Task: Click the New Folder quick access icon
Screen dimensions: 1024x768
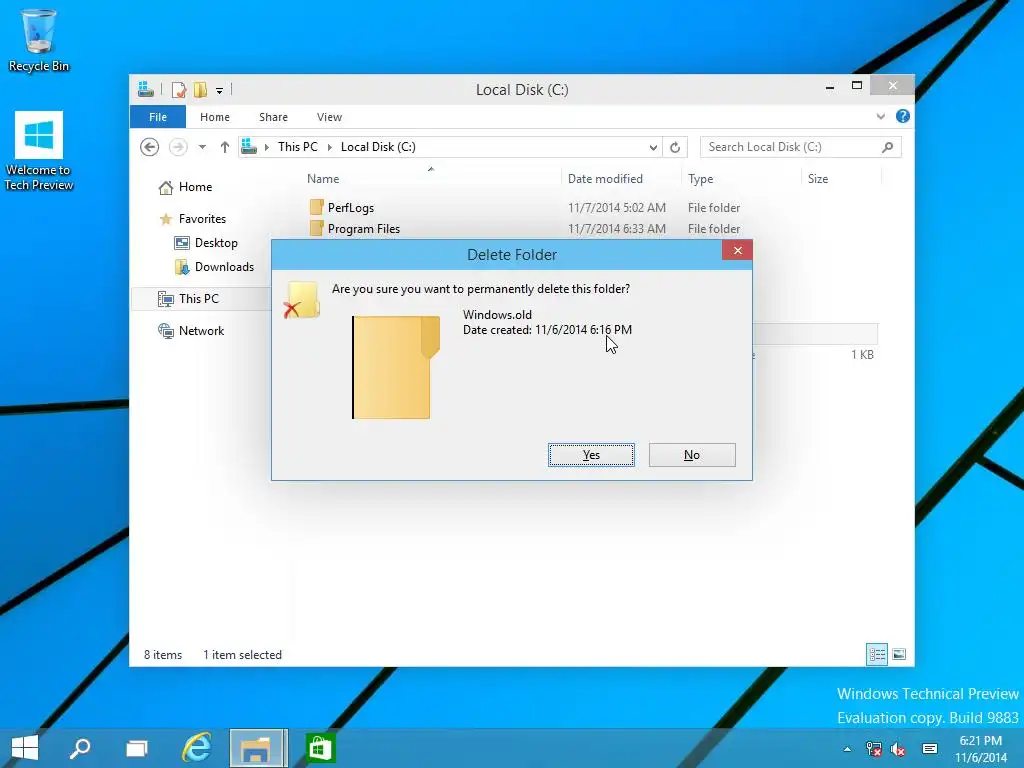Action: tap(200, 89)
